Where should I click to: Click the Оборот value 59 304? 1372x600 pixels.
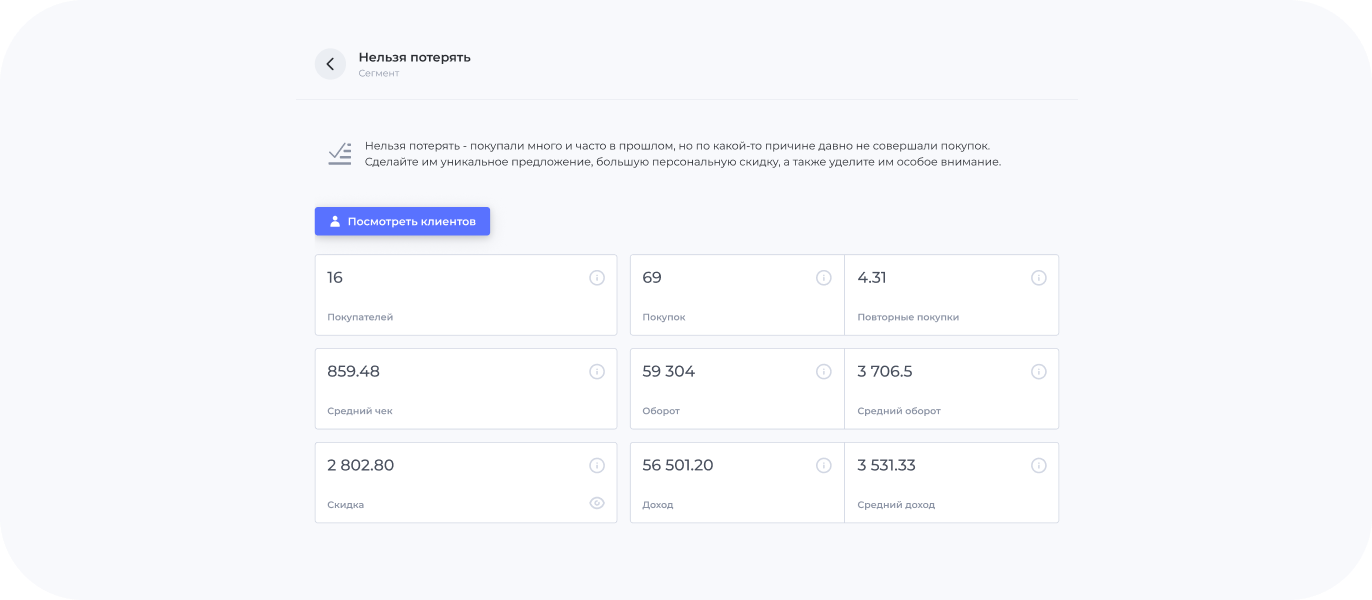tap(668, 372)
